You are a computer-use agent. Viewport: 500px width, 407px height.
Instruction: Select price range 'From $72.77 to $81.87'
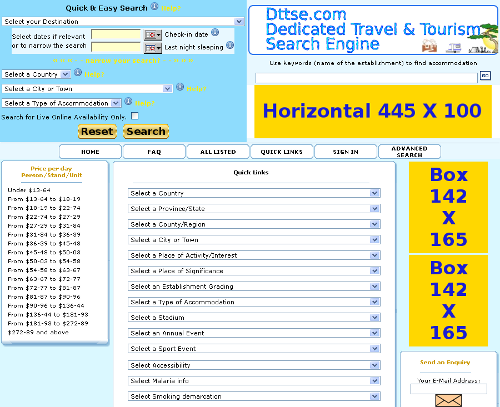point(44,288)
